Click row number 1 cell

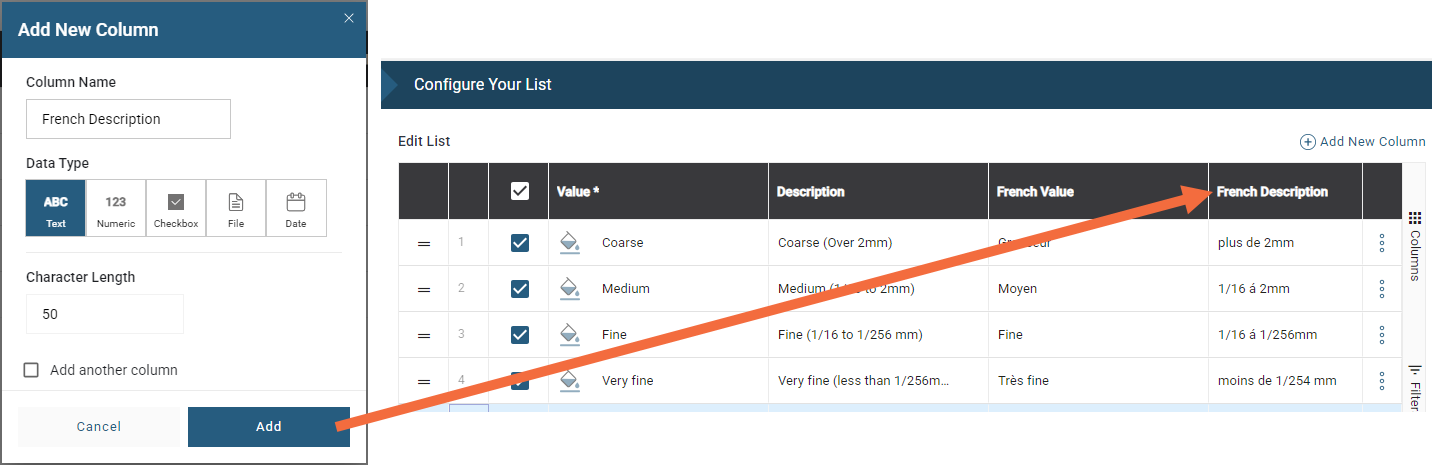tap(468, 243)
